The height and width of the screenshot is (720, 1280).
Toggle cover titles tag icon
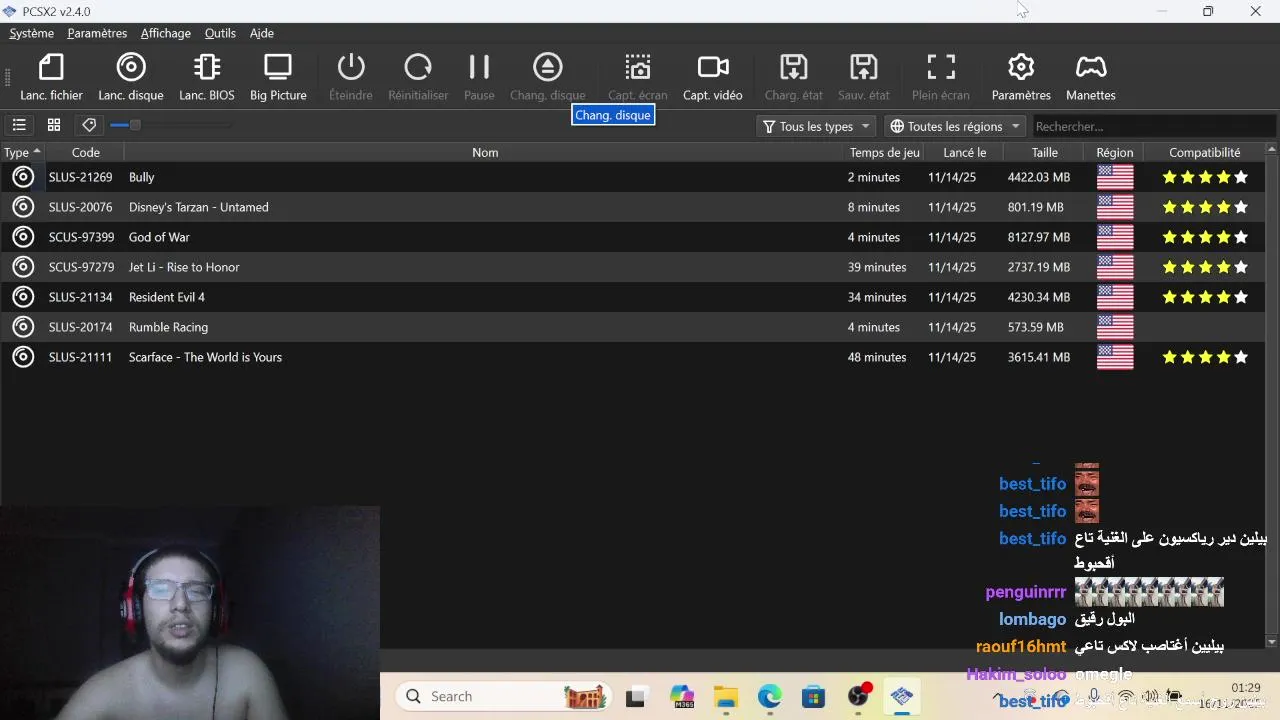pyautogui.click(x=89, y=125)
